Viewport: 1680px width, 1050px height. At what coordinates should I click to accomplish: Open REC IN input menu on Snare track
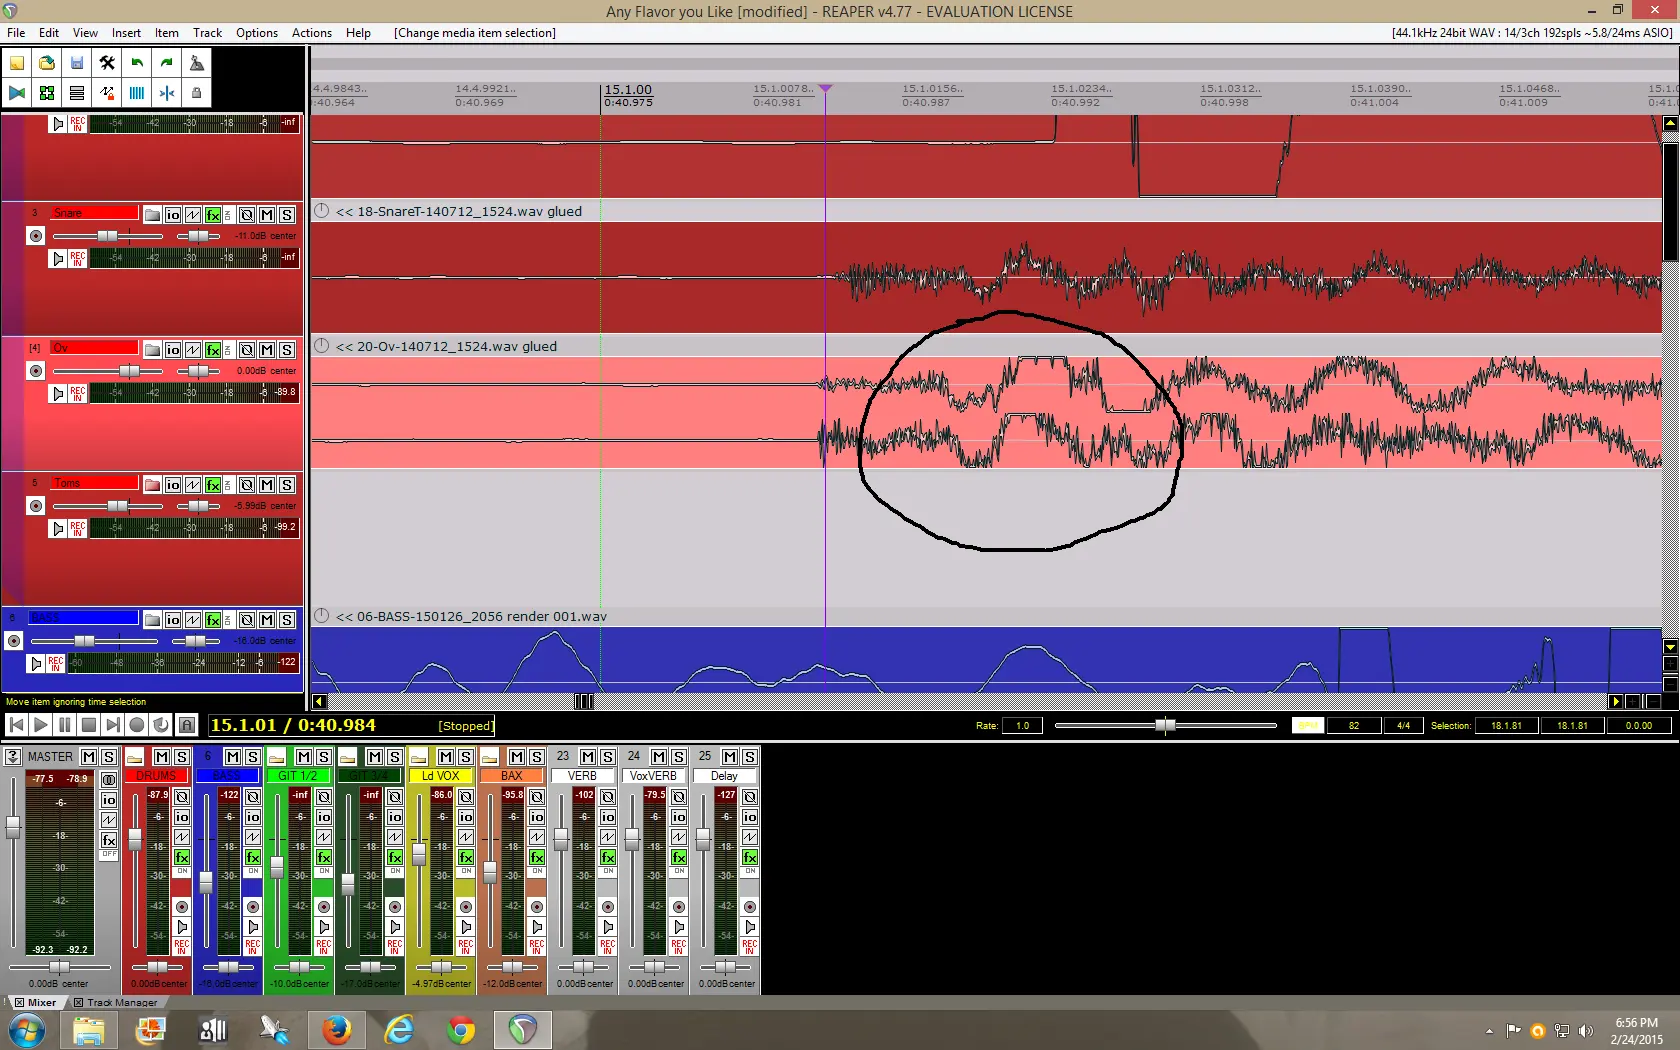[x=78, y=259]
